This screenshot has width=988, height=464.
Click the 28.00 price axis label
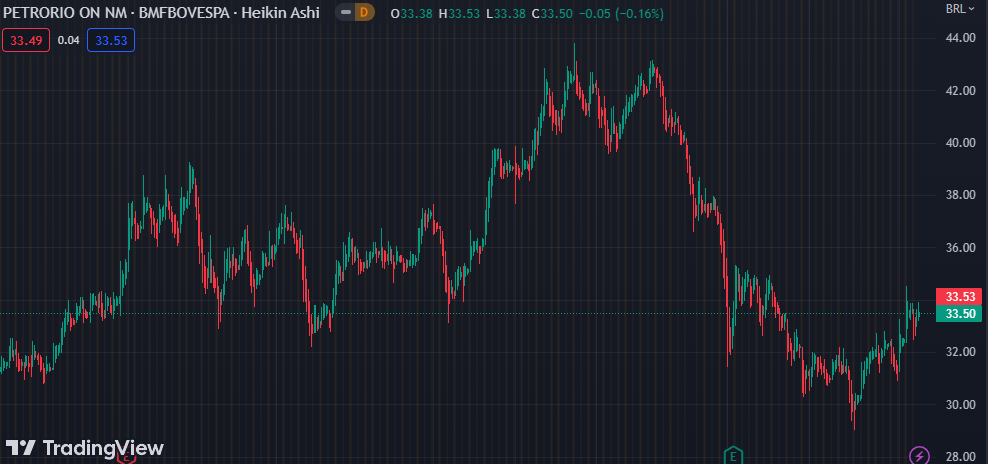point(960,456)
